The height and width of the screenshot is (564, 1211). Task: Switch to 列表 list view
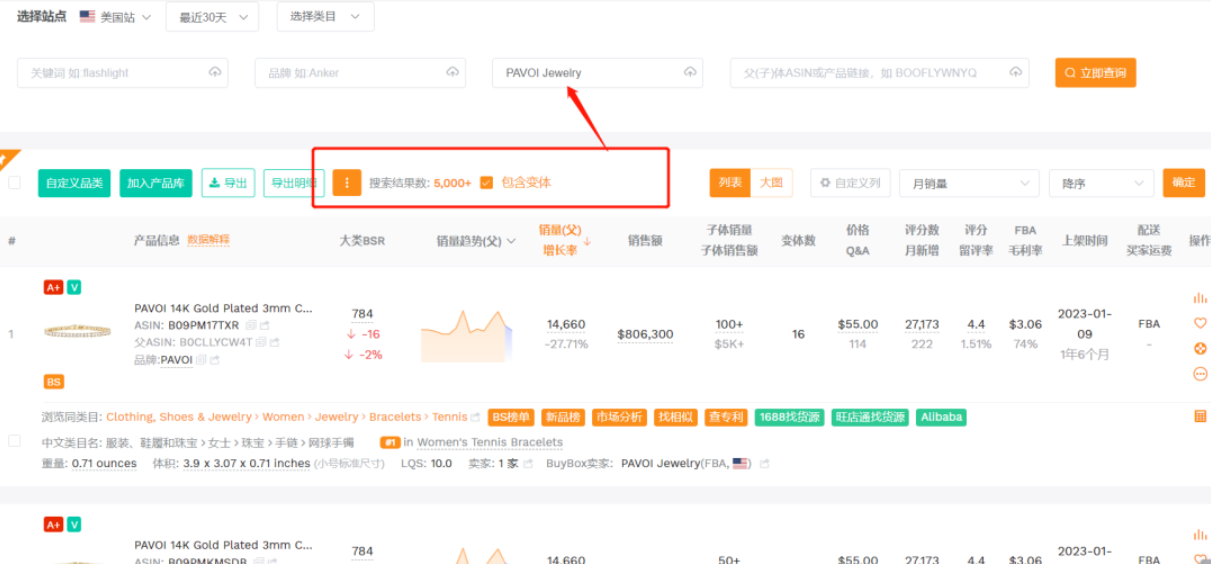731,183
